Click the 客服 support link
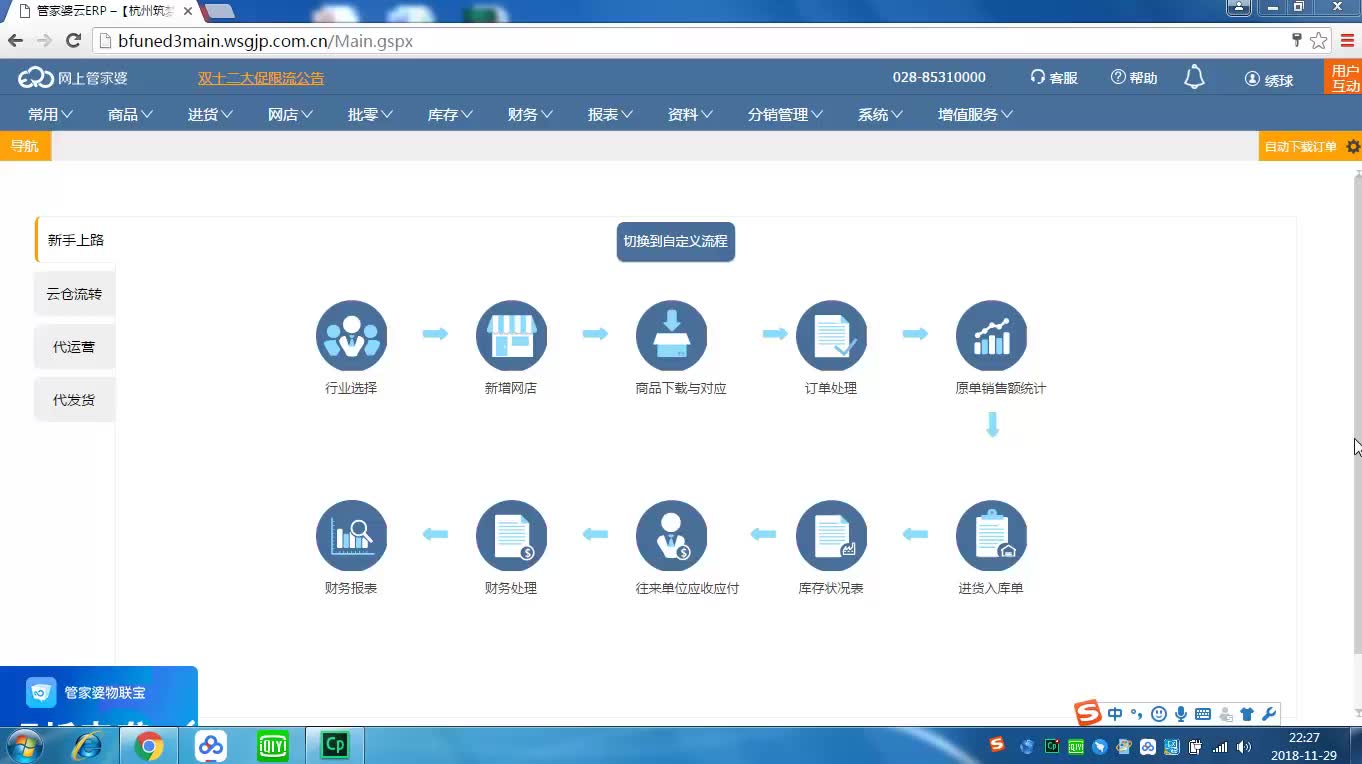Image resolution: width=1362 pixels, height=764 pixels. tap(1054, 78)
